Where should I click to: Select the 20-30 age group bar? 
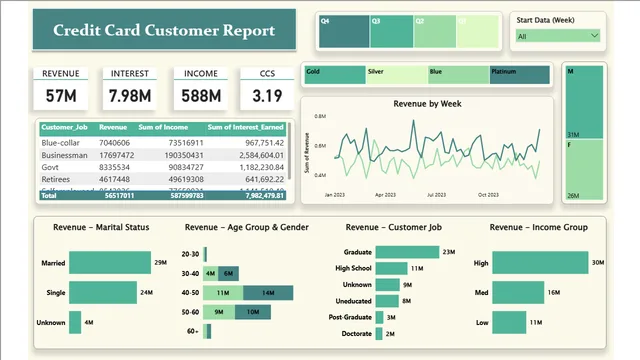[205, 254]
